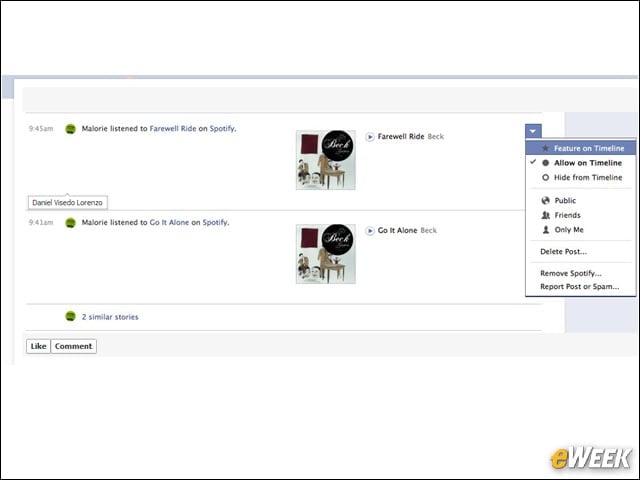
Task: Set post visibility to Only Me
Action: [x=580, y=230]
